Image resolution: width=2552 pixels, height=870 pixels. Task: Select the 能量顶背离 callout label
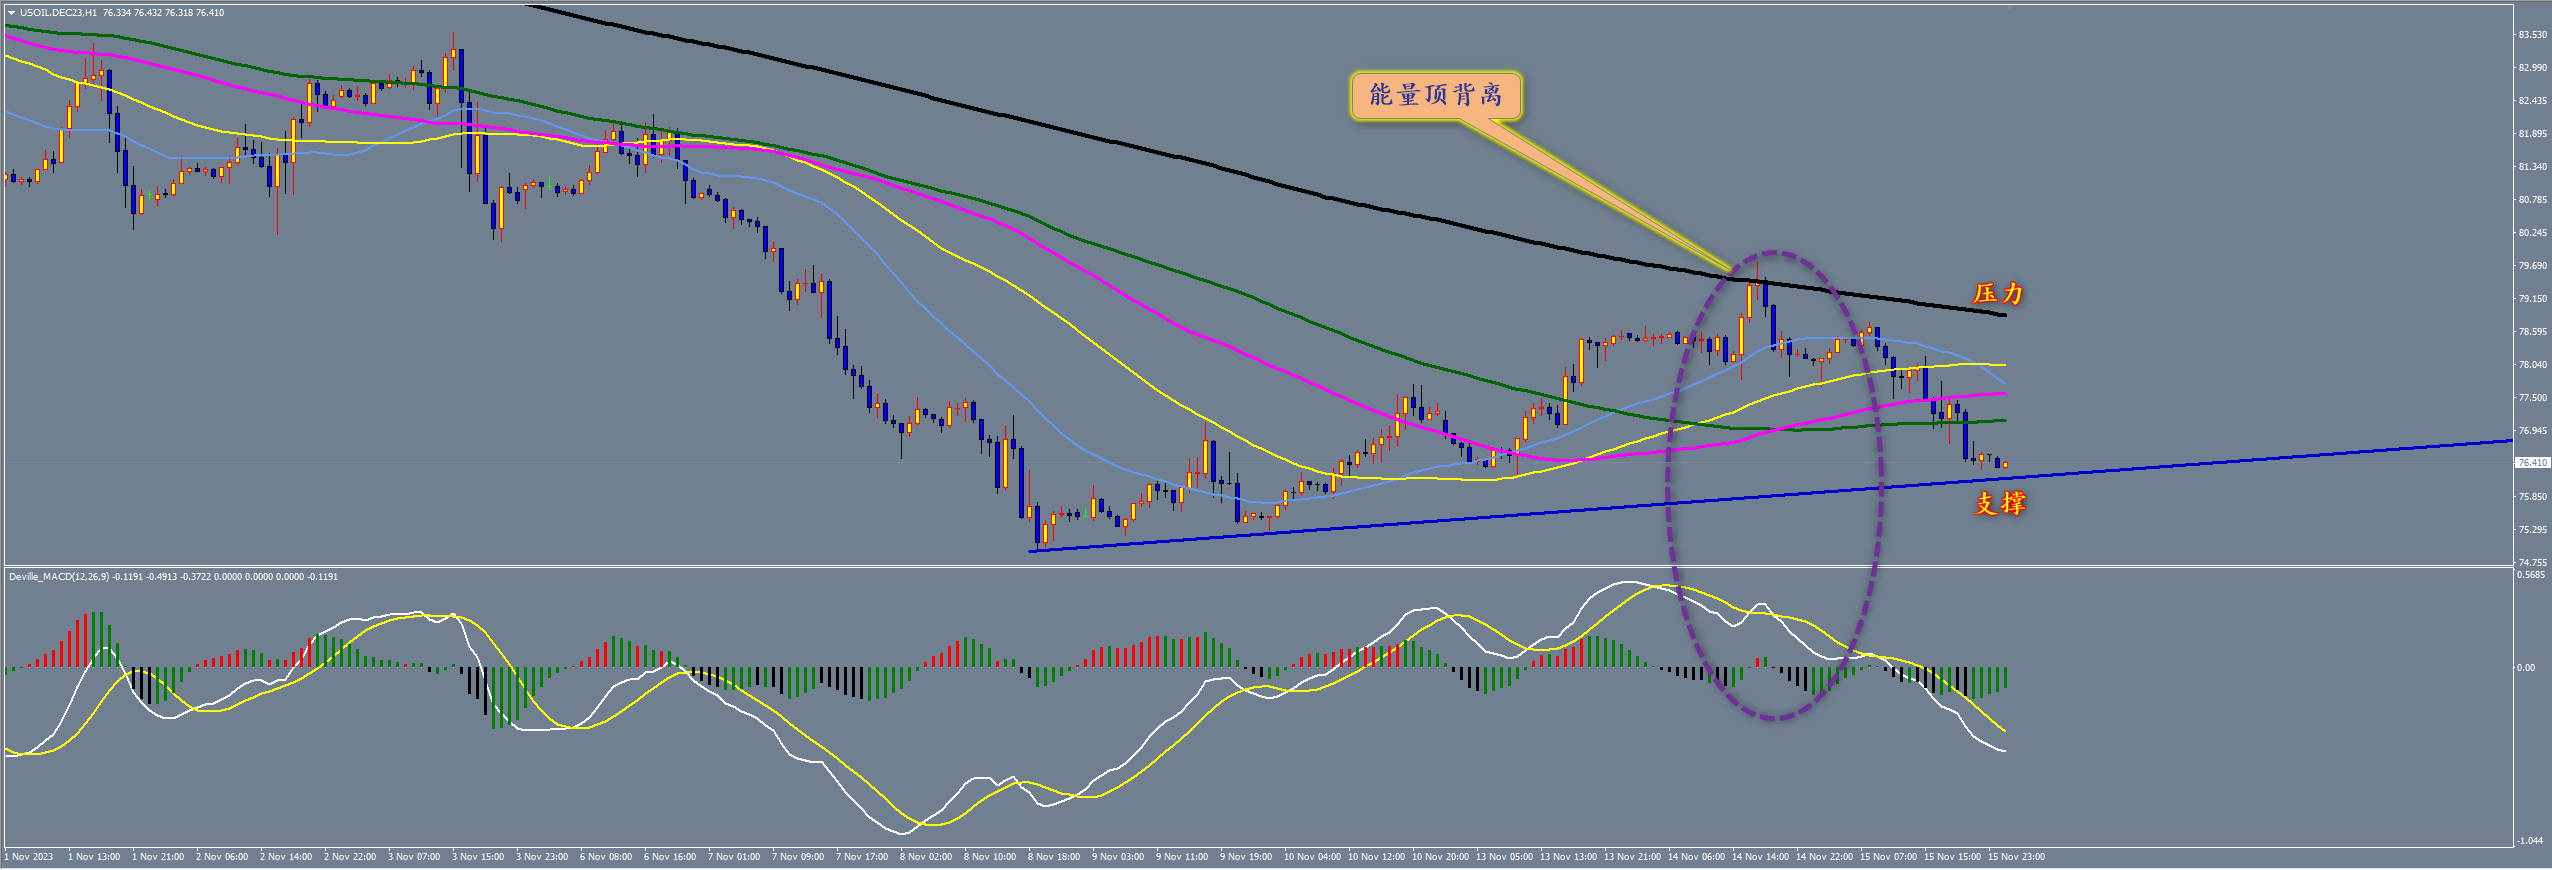pos(1435,95)
